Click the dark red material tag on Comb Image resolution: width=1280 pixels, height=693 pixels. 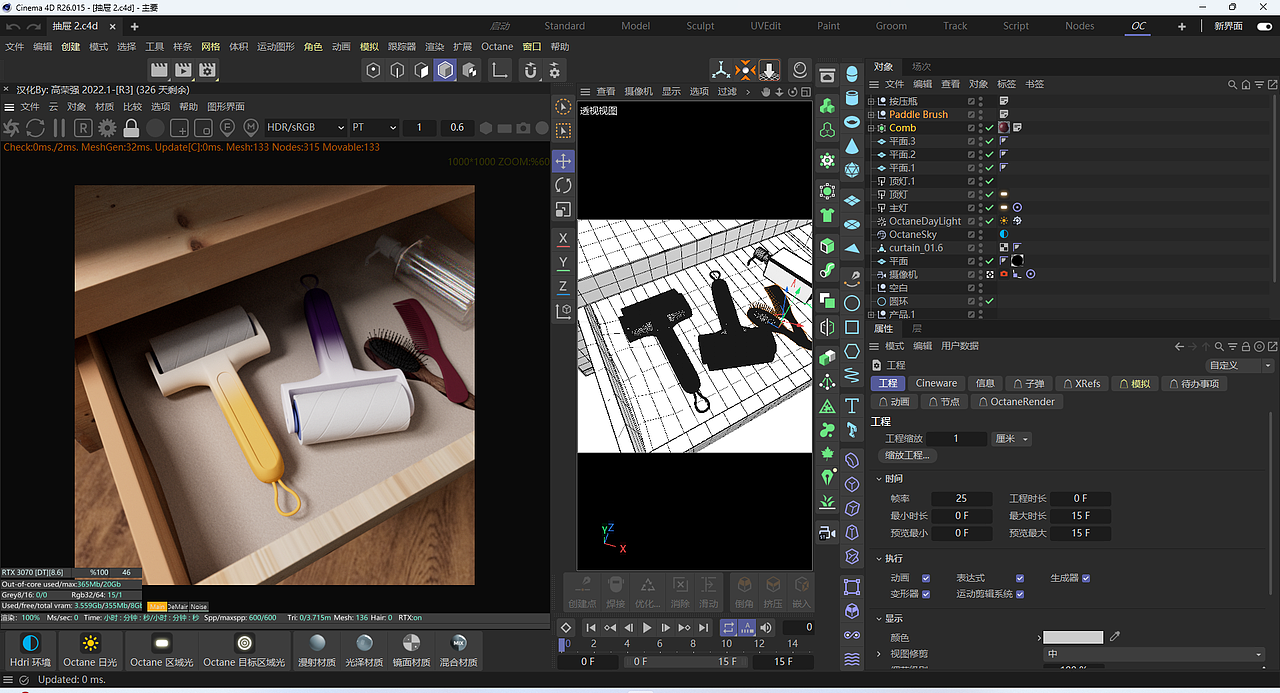click(1003, 128)
